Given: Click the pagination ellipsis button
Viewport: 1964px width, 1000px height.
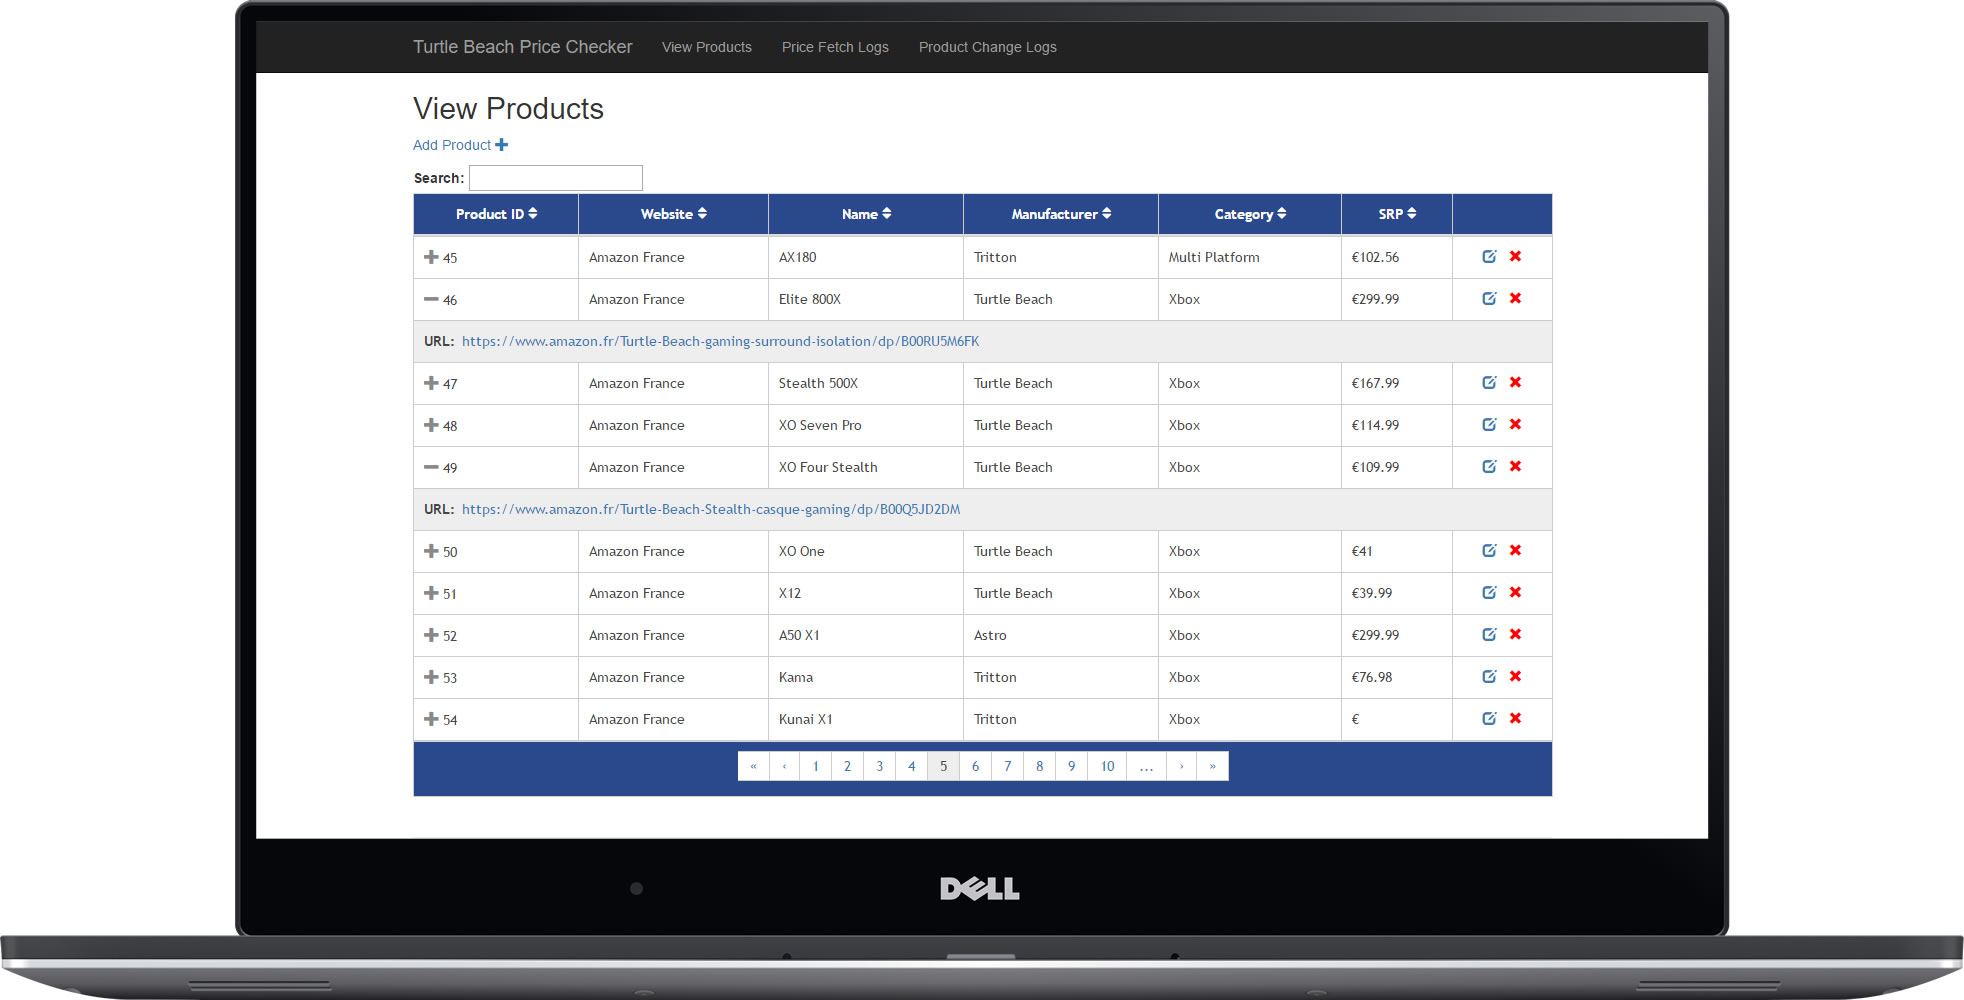Looking at the screenshot, I should (1146, 766).
